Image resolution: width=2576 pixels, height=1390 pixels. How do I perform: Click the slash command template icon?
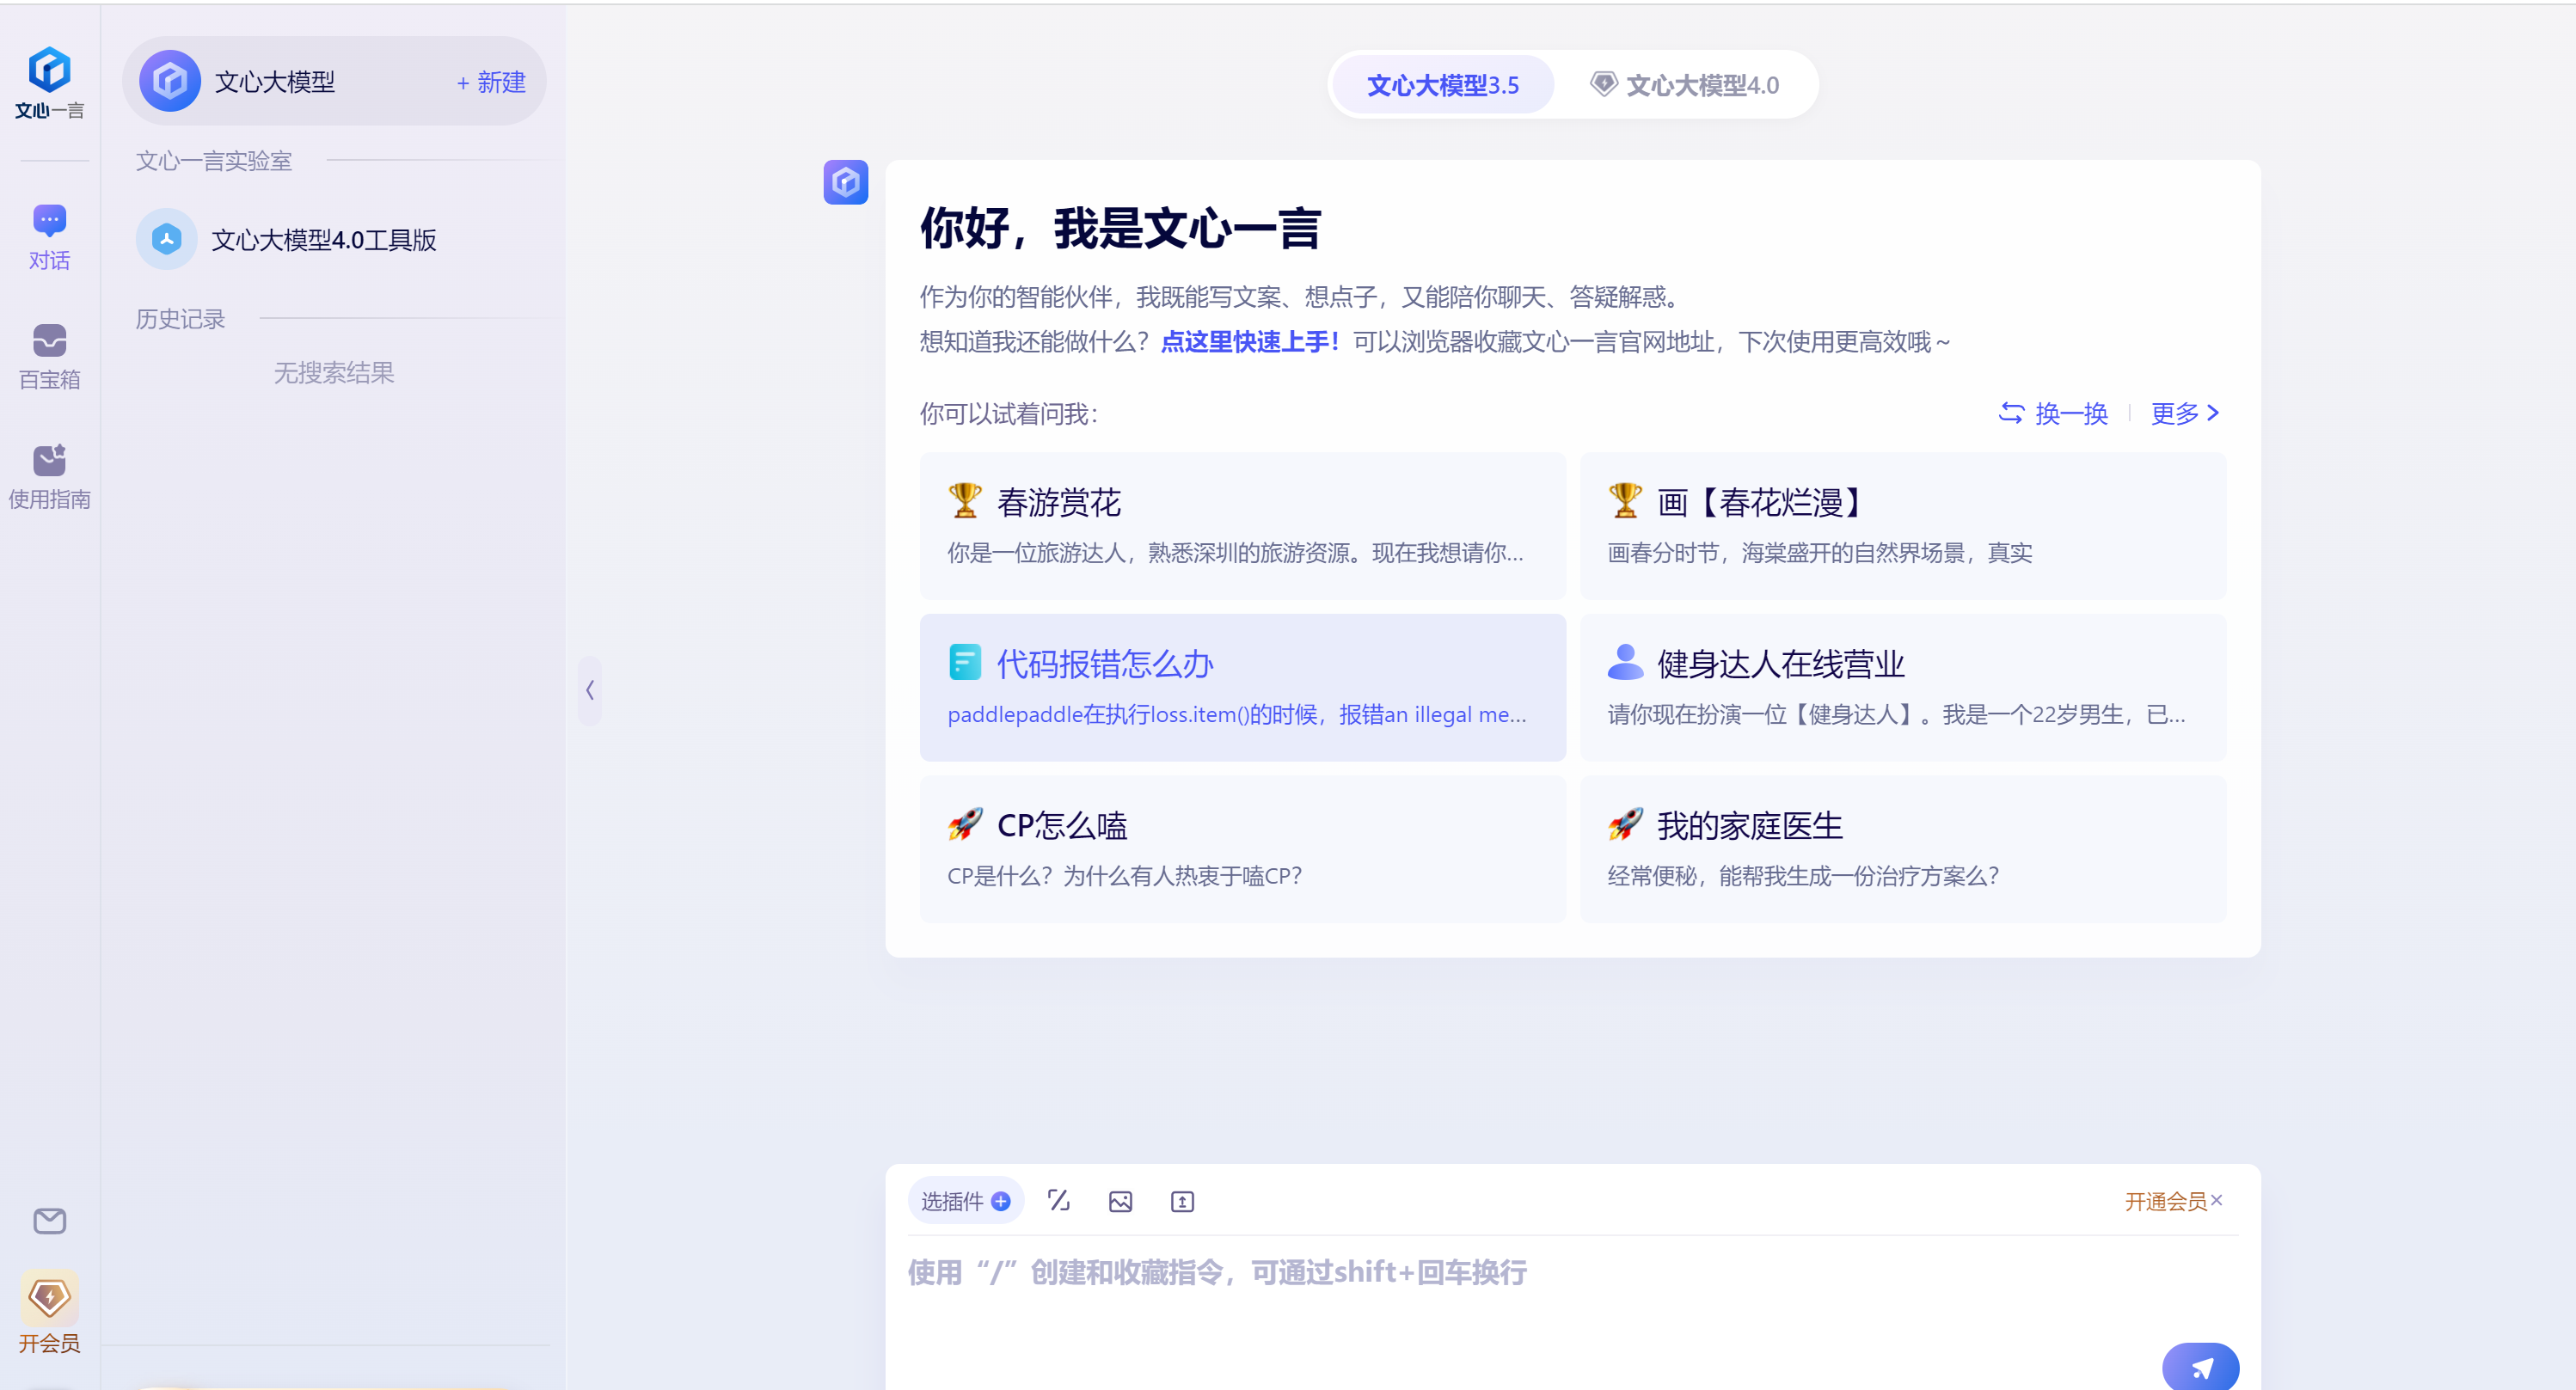(x=1058, y=1201)
